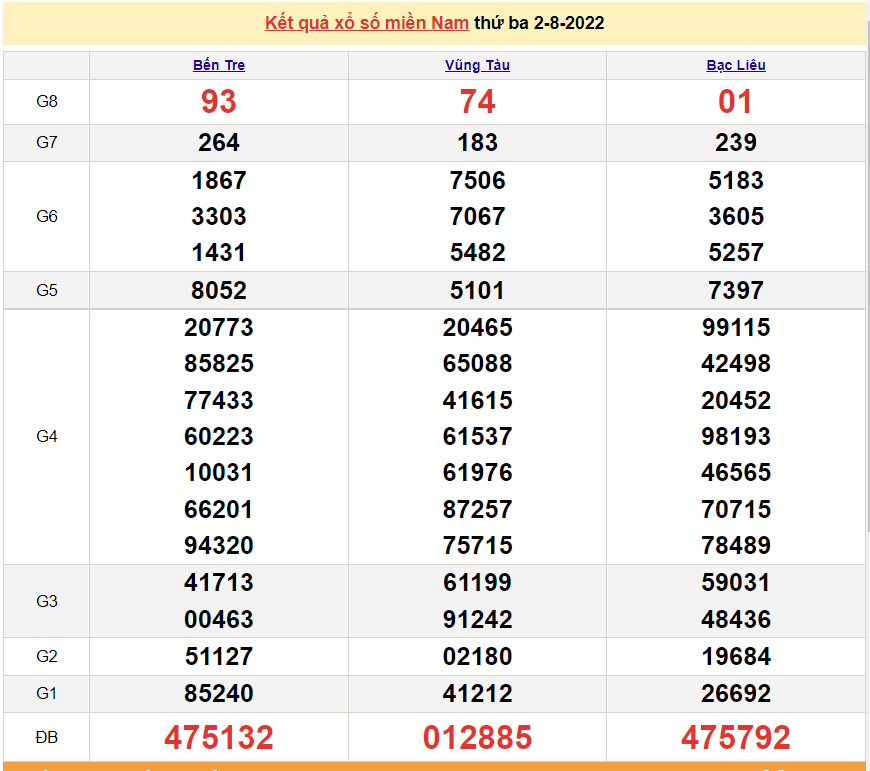The height and width of the screenshot is (771, 870).
Task: Select G1 result 85240 for Bến Tre
Action: [219, 693]
